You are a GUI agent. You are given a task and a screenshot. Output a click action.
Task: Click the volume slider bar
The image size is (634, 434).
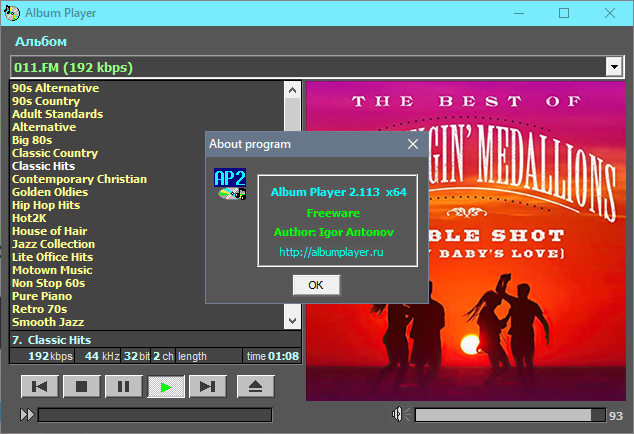(x=510, y=415)
